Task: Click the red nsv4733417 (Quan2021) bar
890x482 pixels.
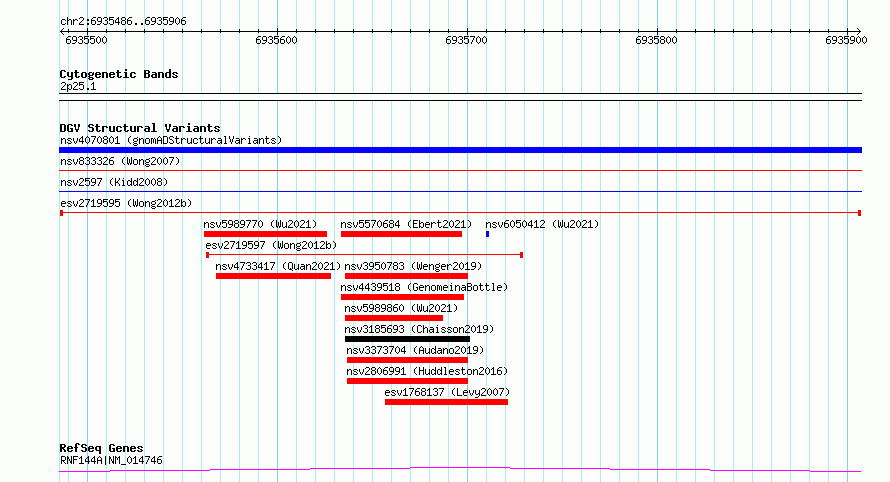Action: pos(273,276)
